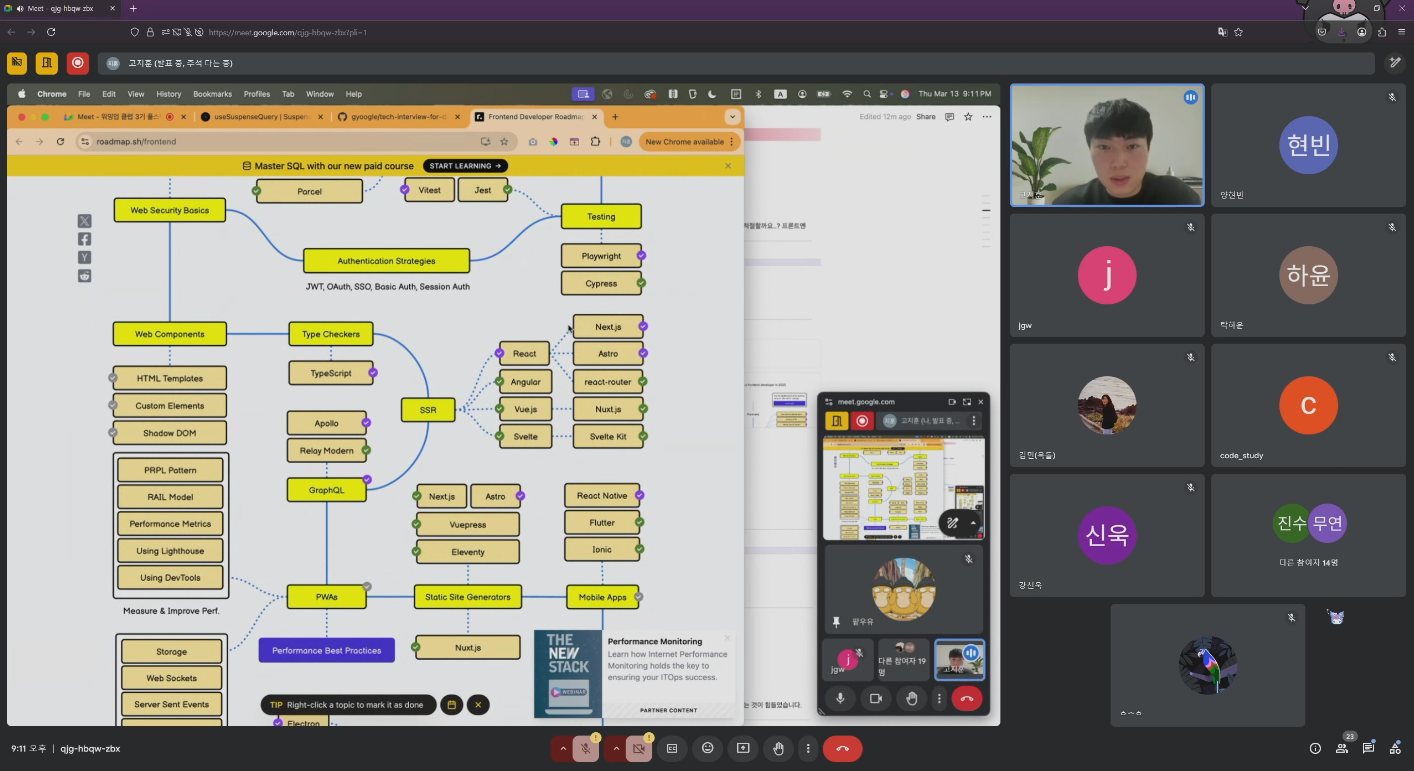Click the calendar icon beside TIP popup

tap(451, 705)
